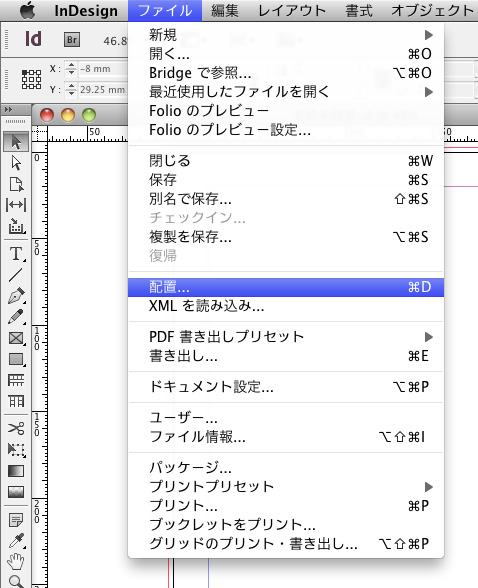Image resolution: width=478 pixels, height=588 pixels.
Task: Select the Scissors tool
Action: coord(16,428)
